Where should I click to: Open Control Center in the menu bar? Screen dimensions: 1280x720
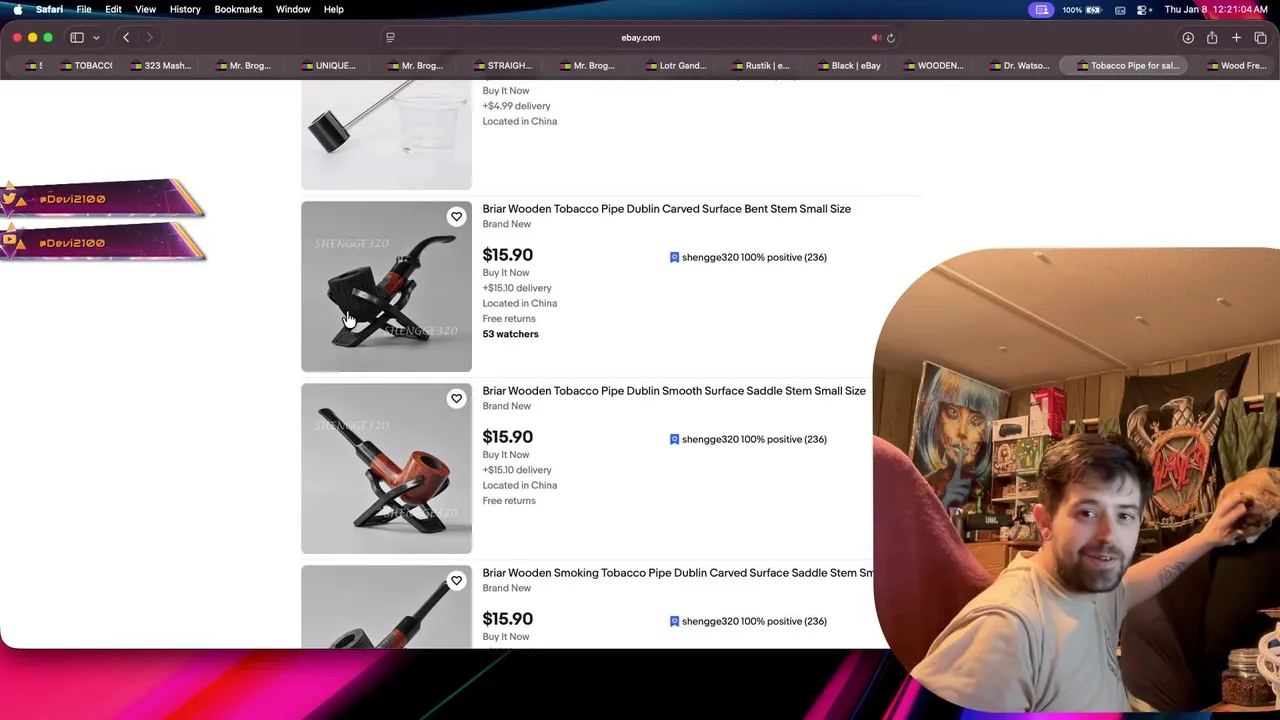click(x=1141, y=9)
